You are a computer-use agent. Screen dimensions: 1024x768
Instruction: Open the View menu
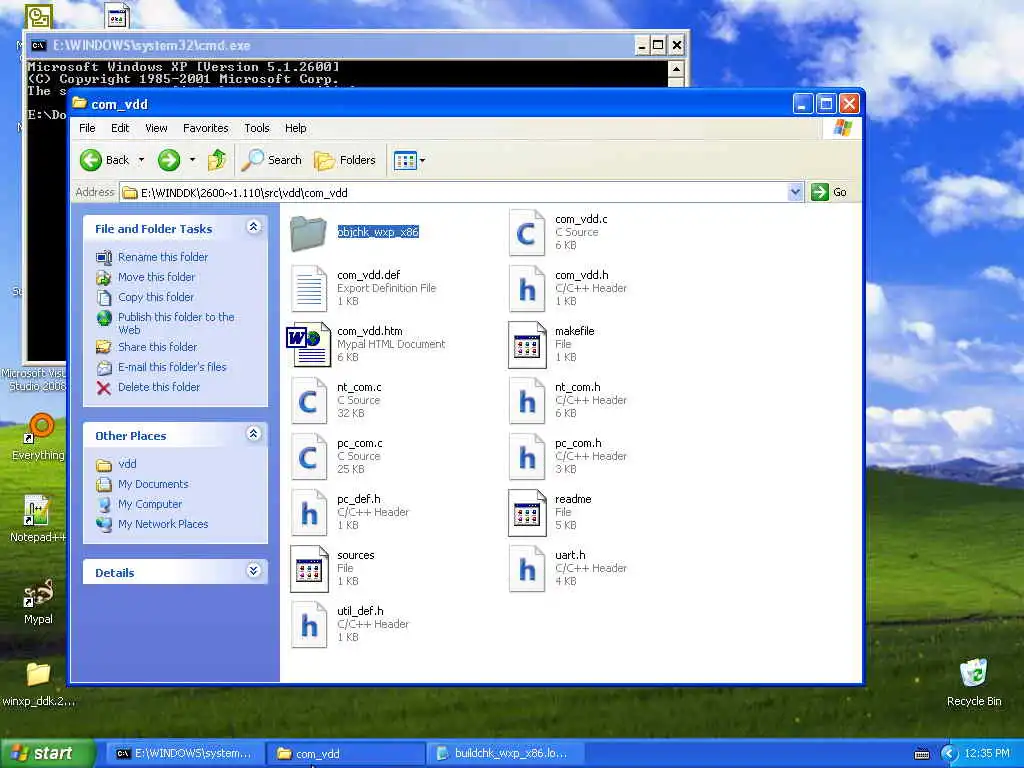156,128
